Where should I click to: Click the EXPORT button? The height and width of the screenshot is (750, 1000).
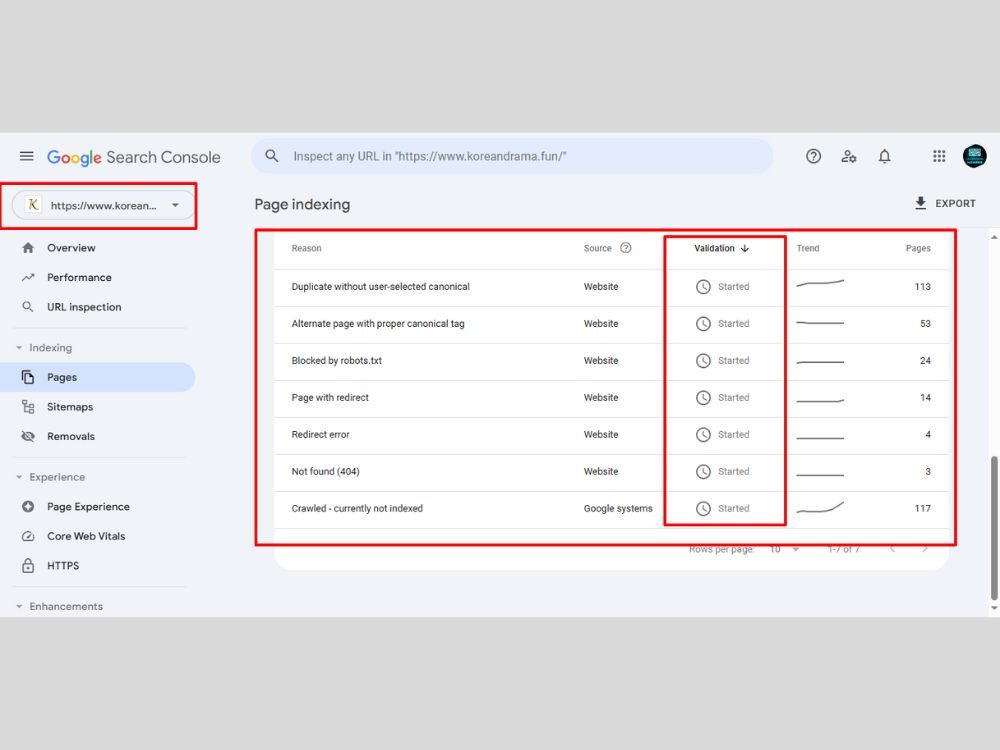pyautogui.click(x=945, y=203)
